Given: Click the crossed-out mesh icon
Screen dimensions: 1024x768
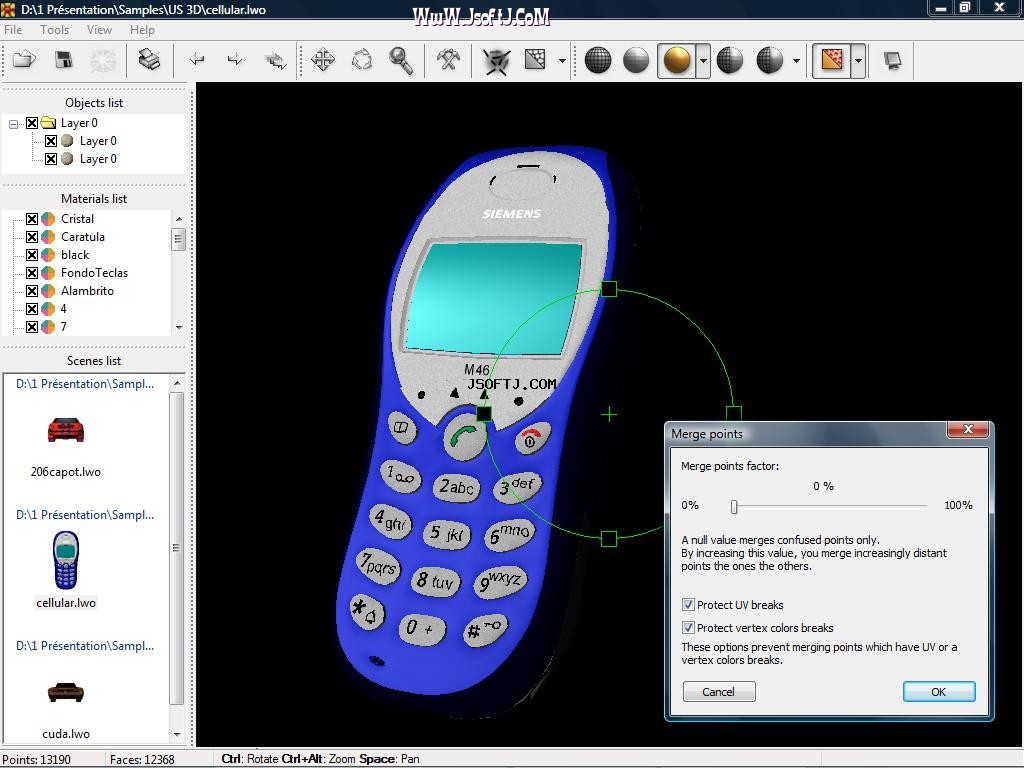Looking at the screenshot, I should (x=496, y=61).
